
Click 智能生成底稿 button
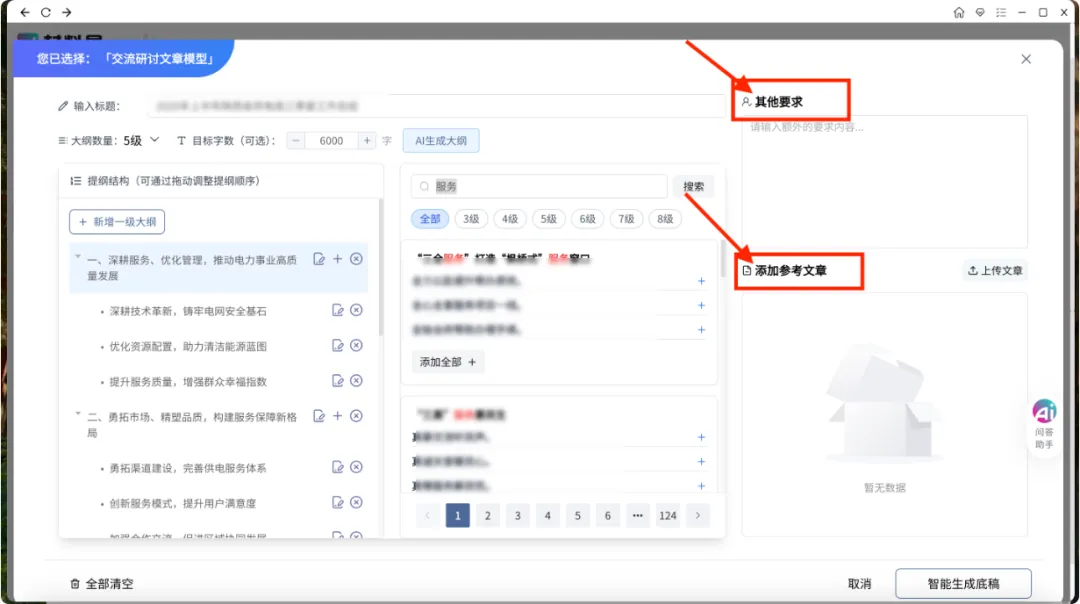963,584
